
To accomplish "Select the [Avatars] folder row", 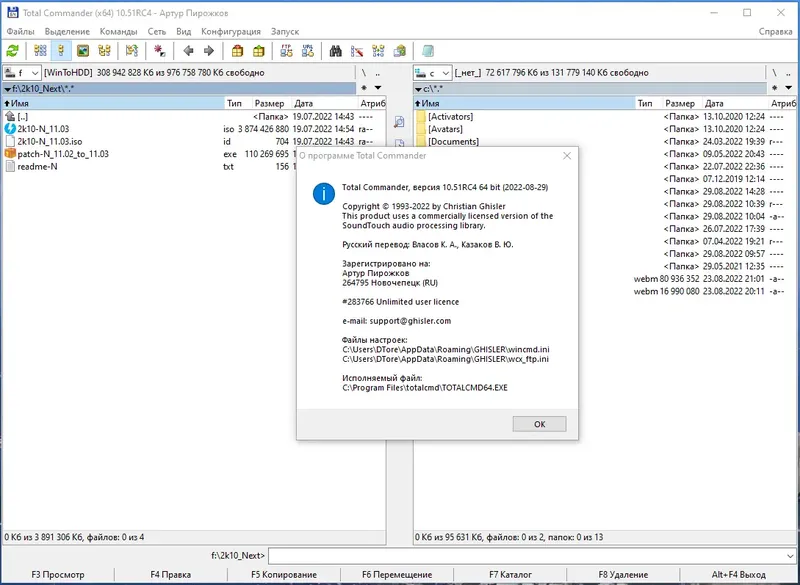I will 605,129.
